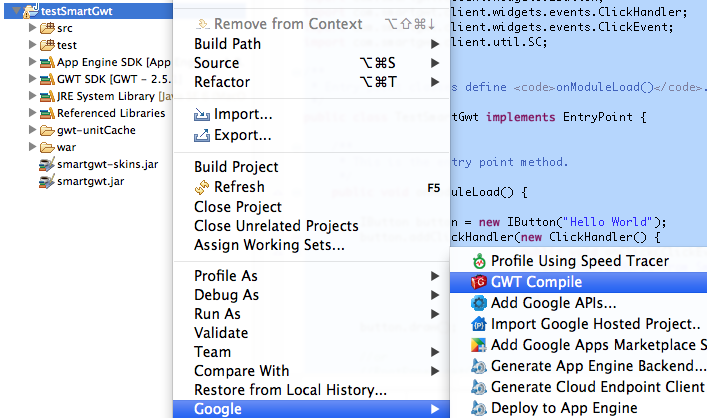This screenshot has width=707, height=418.
Task: Open the Run As submenu
Action: (311, 314)
